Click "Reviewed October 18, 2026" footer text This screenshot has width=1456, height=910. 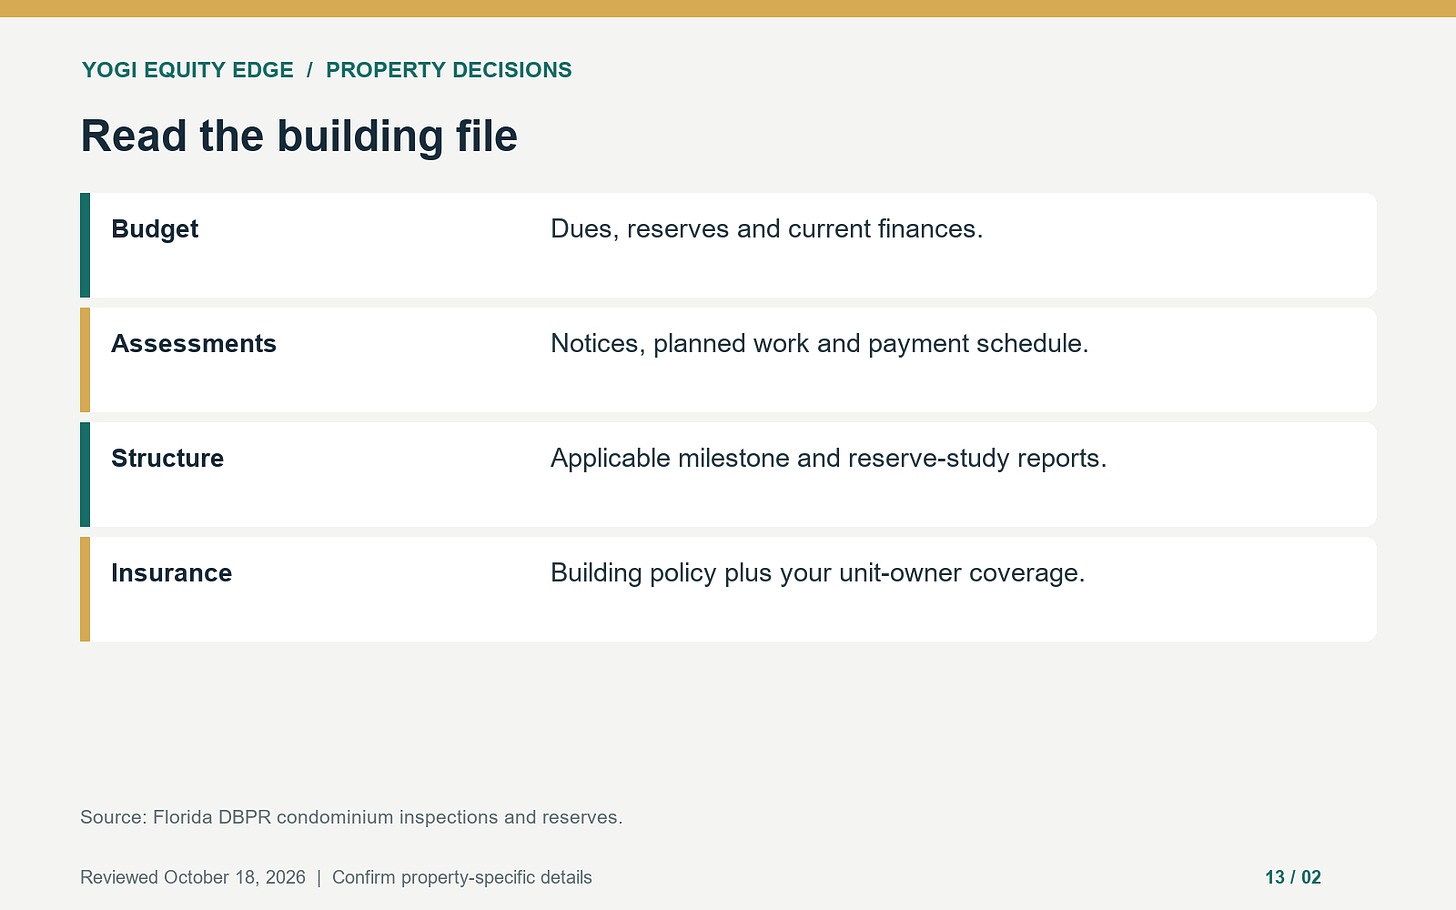pyautogui.click(x=193, y=877)
